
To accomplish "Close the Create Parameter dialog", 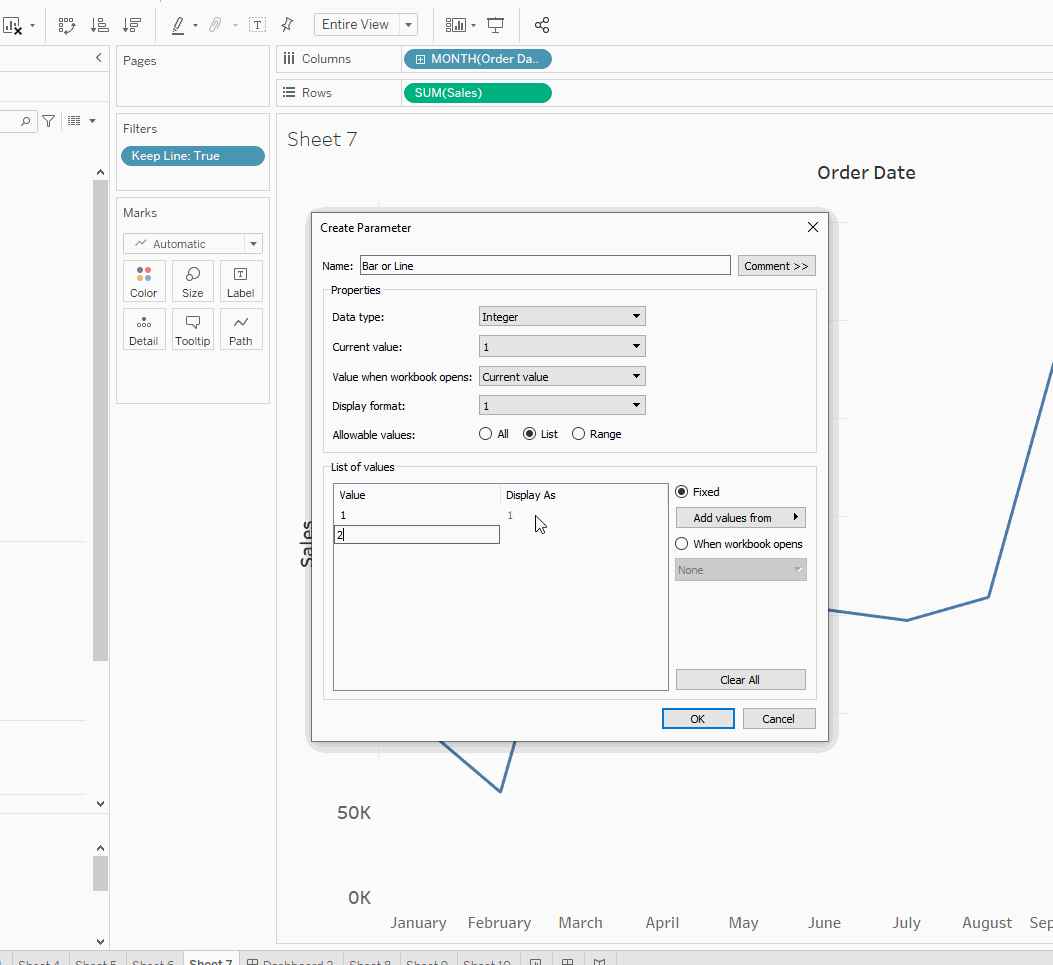I will tap(813, 227).
